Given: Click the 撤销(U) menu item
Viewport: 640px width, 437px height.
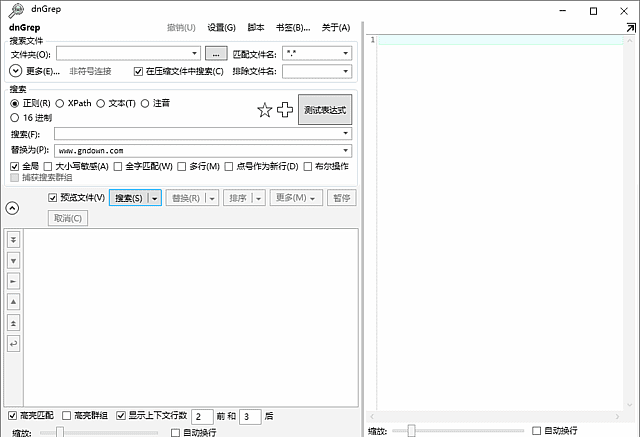Looking at the screenshot, I should click(x=181, y=28).
